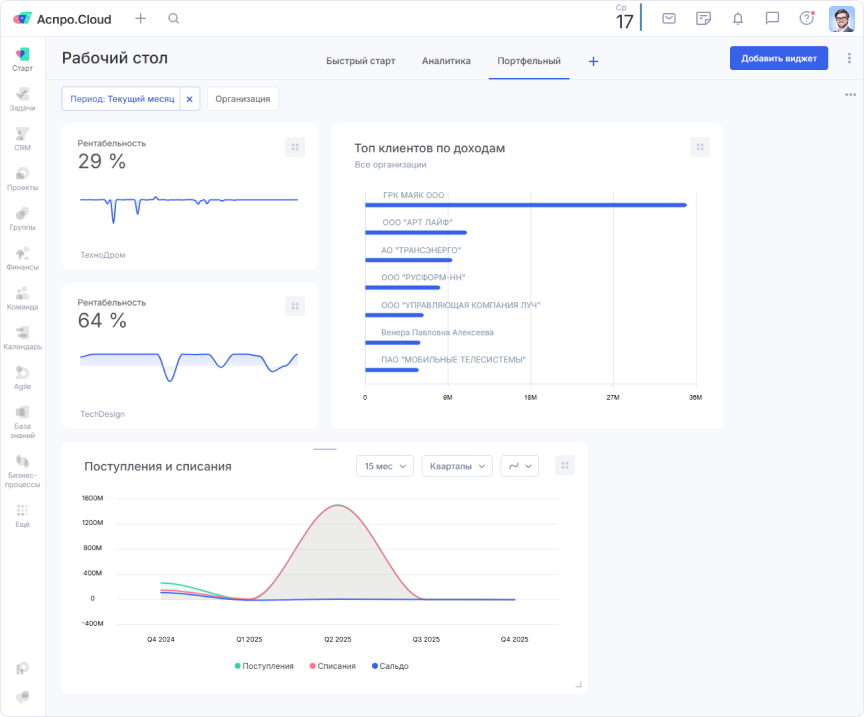Open the Быстрый старт tab

click(364, 60)
